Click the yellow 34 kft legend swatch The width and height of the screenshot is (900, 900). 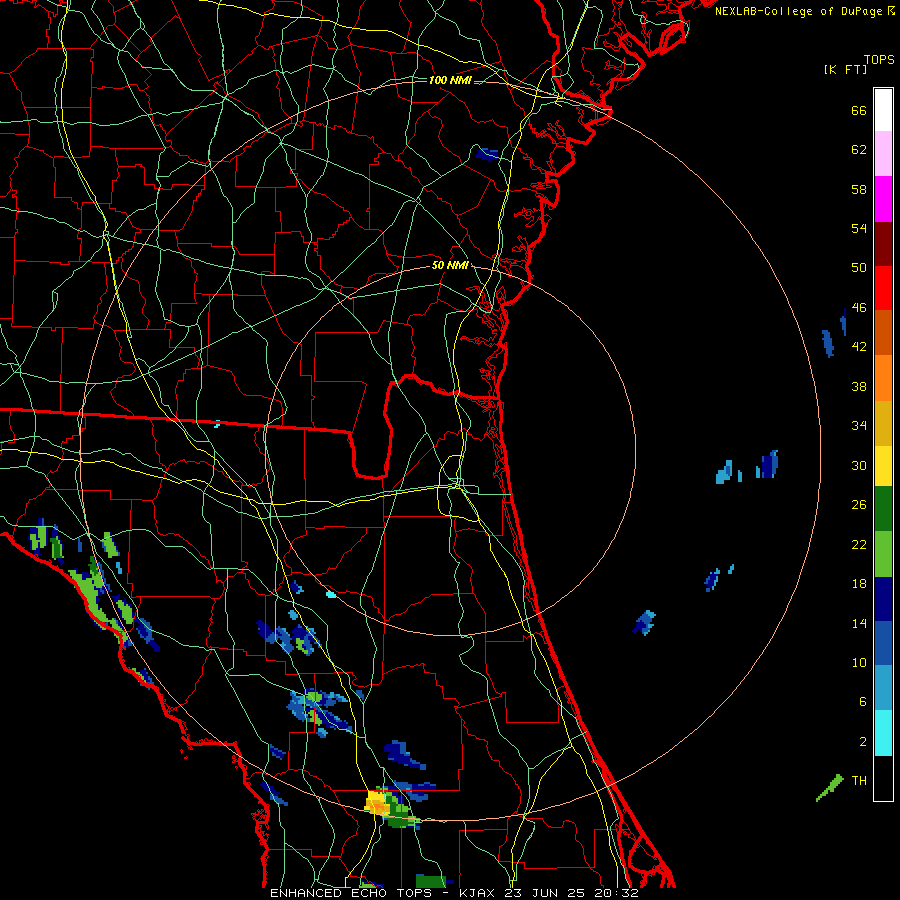pyautogui.click(x=883, y=466)
